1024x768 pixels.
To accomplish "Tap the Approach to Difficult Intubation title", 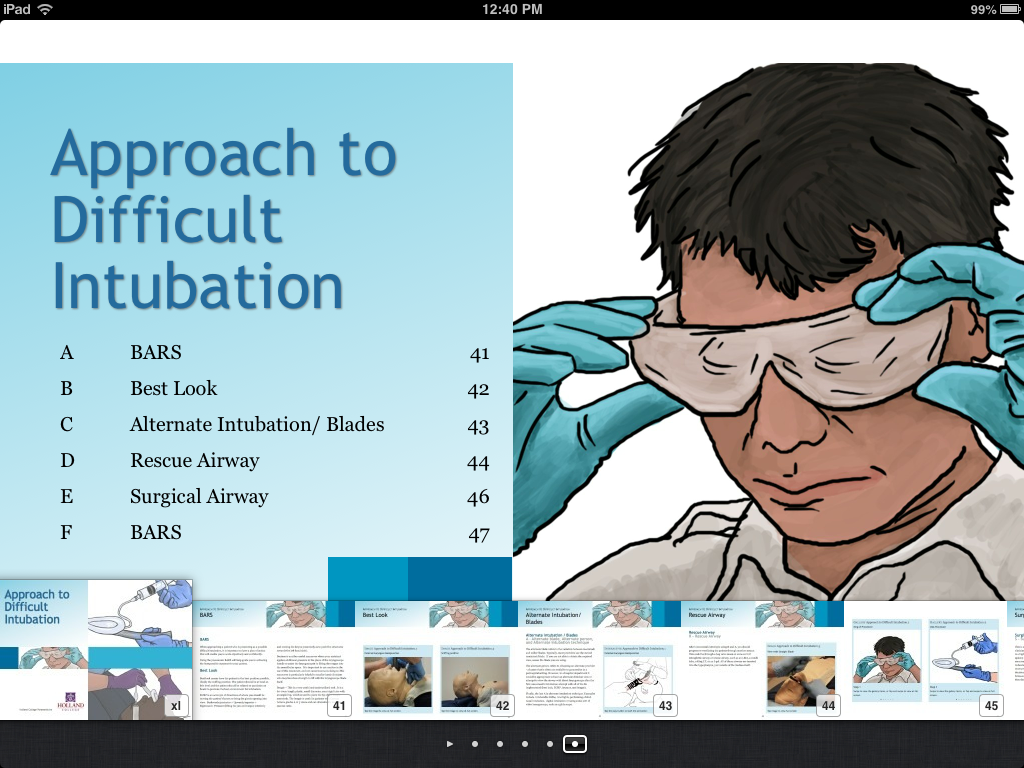I will pos(224,219).
